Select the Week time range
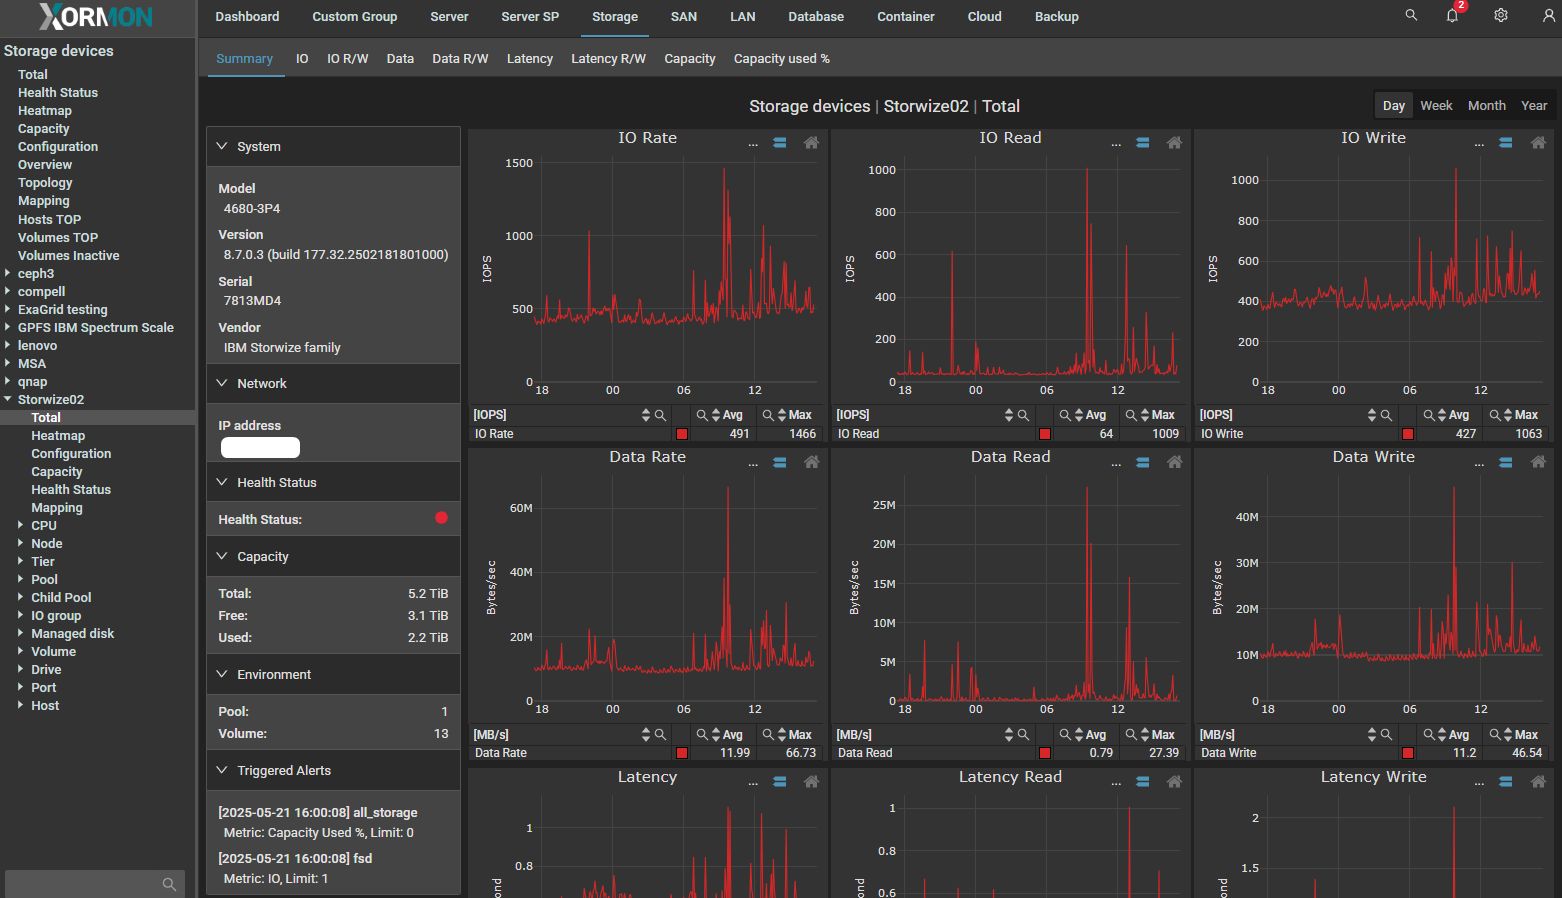 click(x=1436, y=106)
